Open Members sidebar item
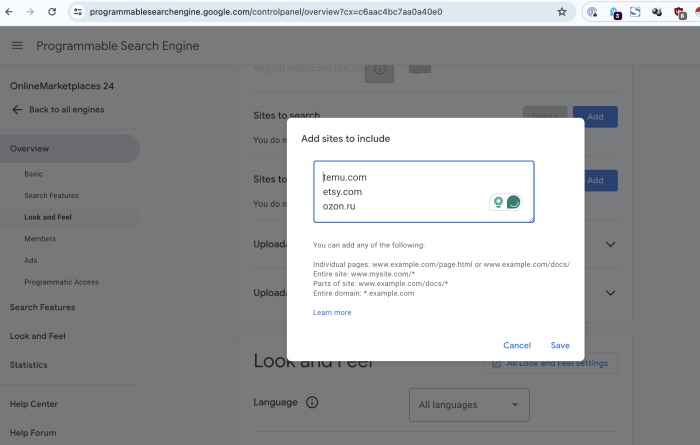700x445 pixels. click(x=40, y=239)
